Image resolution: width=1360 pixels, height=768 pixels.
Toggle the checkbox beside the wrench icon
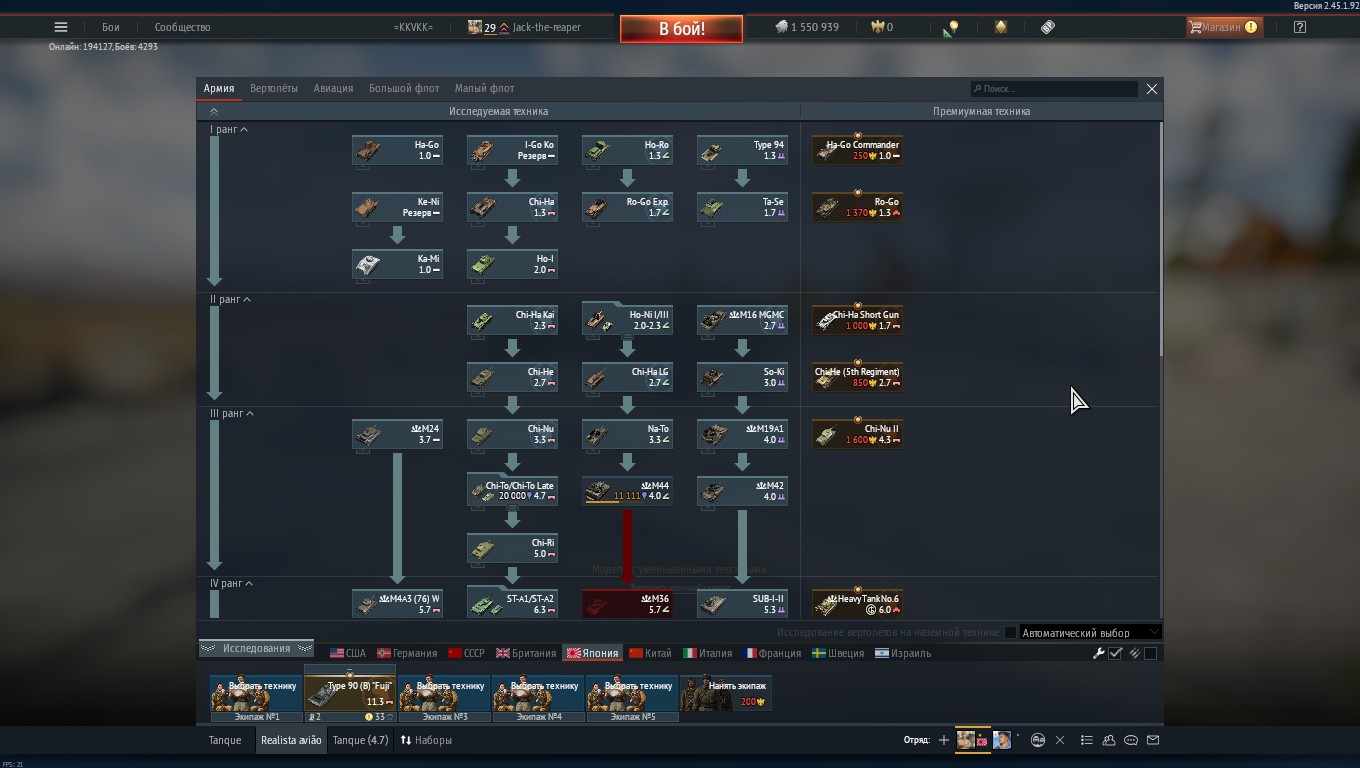(1116, 653)
